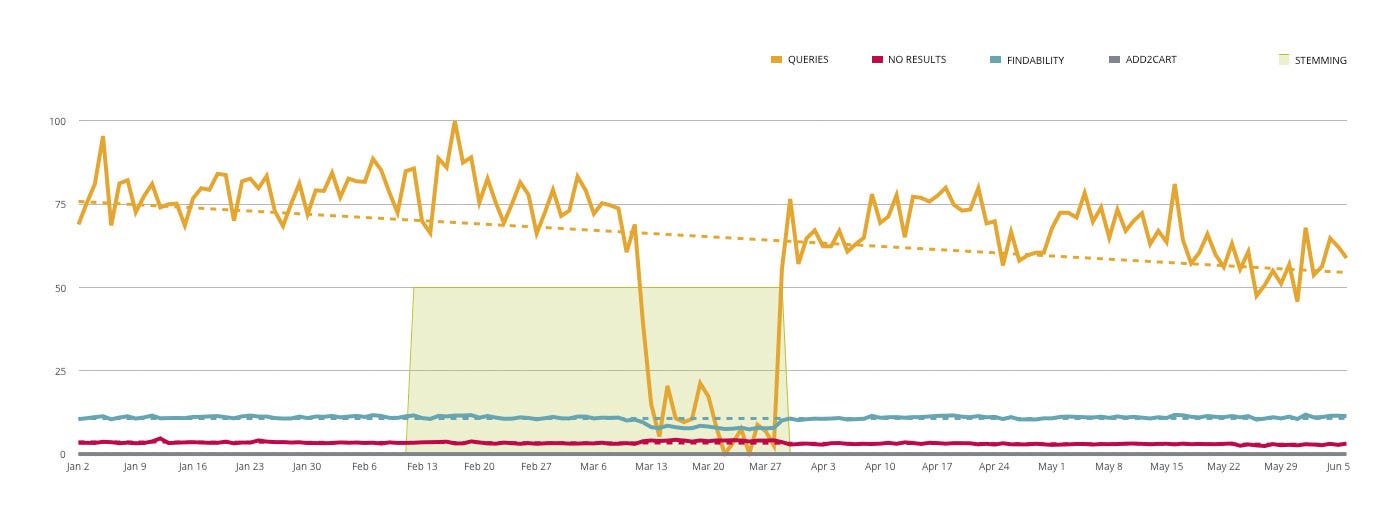Click the red NO RESULTS legend swatch
The image size is (1400, 526).
point(877,60)
